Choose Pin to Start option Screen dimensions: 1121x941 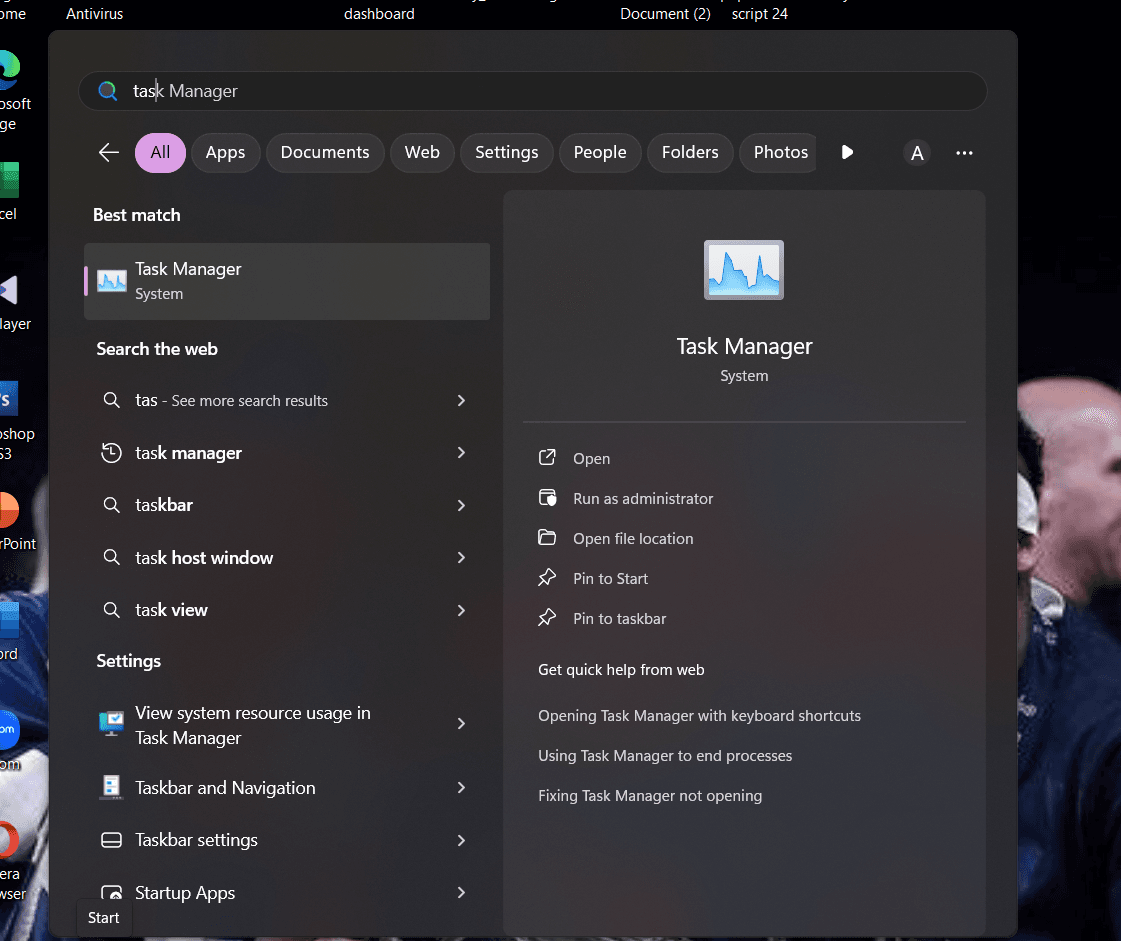point(610,579)
